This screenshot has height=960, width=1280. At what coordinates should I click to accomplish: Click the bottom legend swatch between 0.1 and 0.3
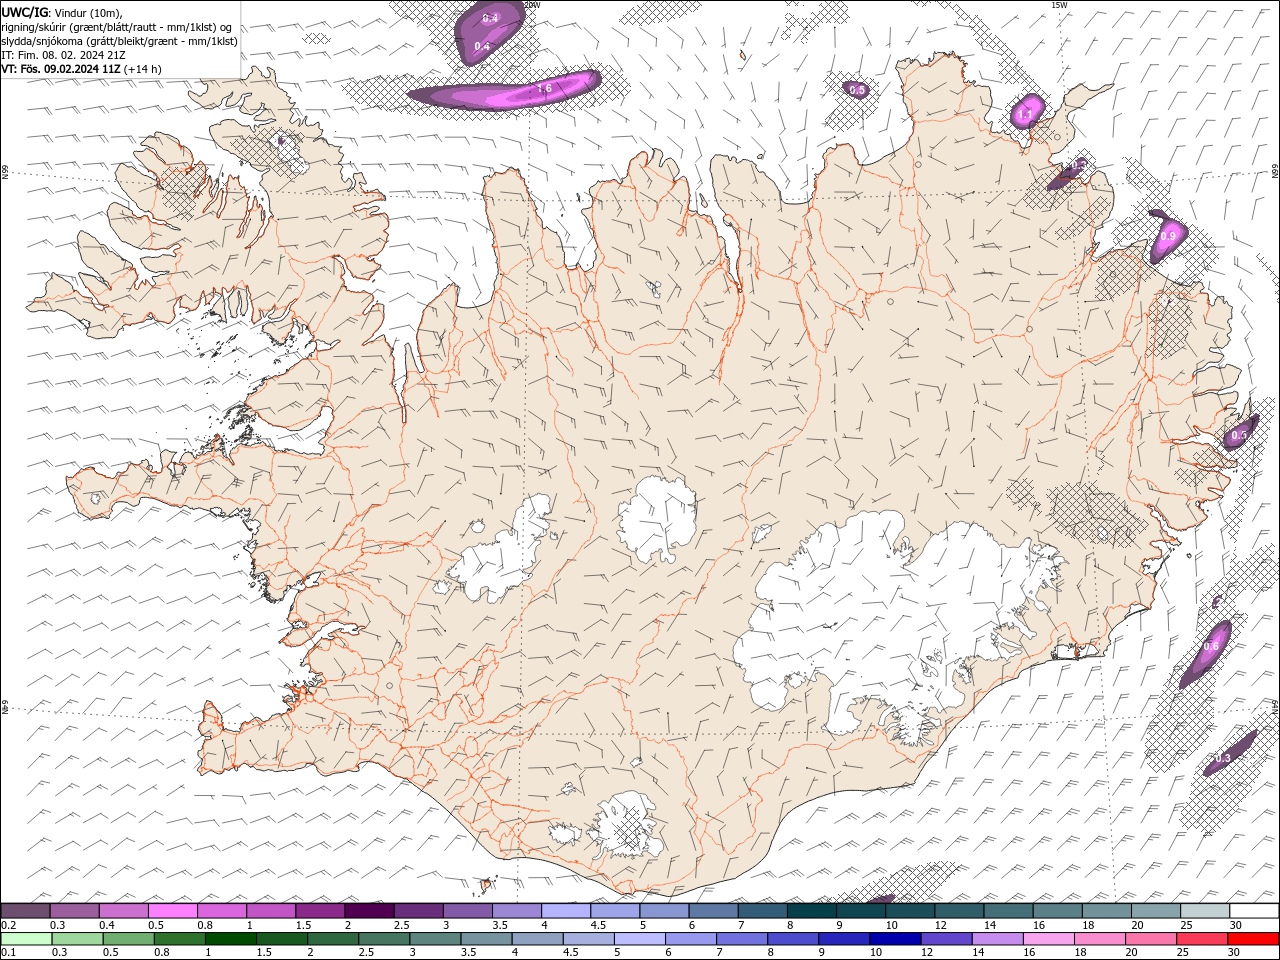[x=27, y=938]
